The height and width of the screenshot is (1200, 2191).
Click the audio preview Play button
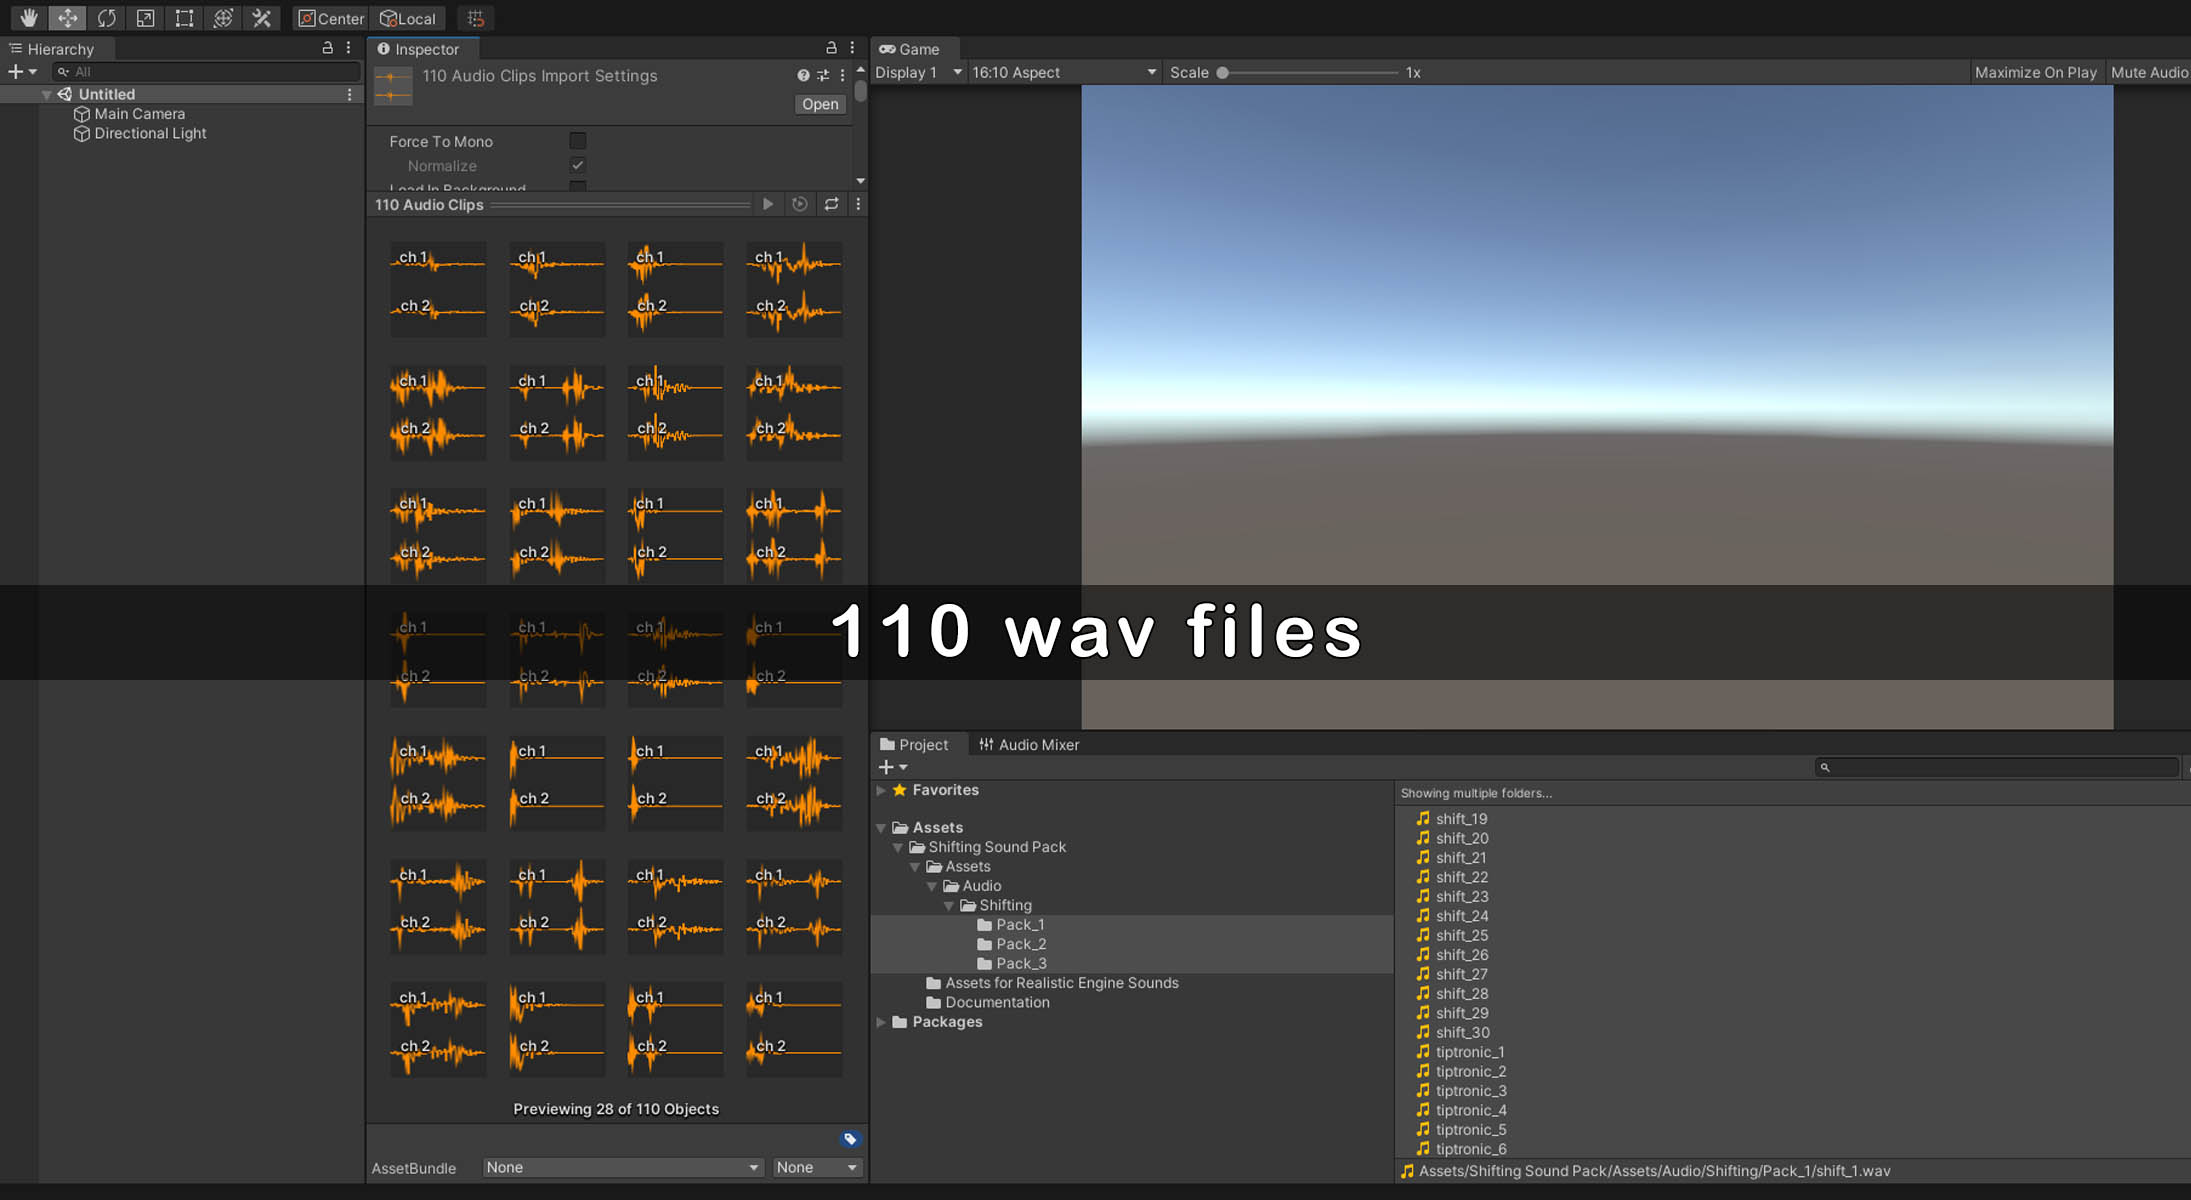(767, 204)
